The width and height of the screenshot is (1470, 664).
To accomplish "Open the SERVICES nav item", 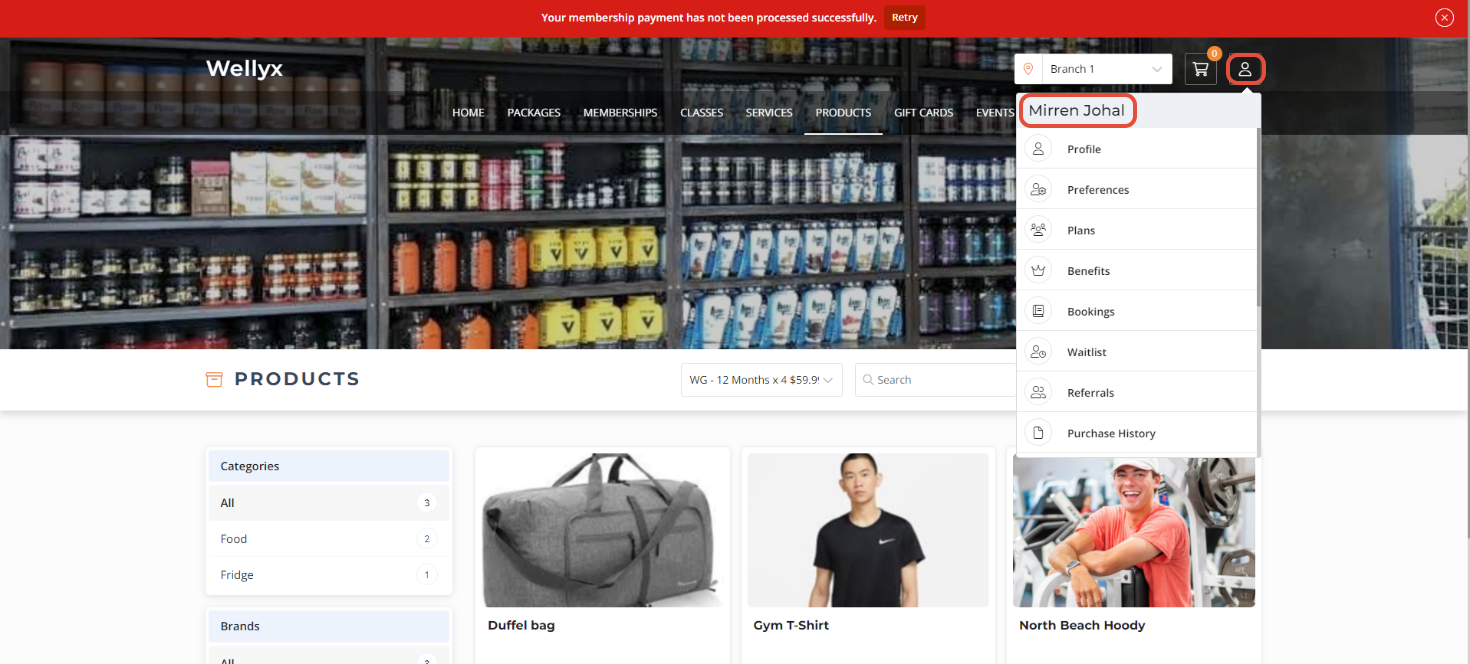I will click(x=769, y=113).
